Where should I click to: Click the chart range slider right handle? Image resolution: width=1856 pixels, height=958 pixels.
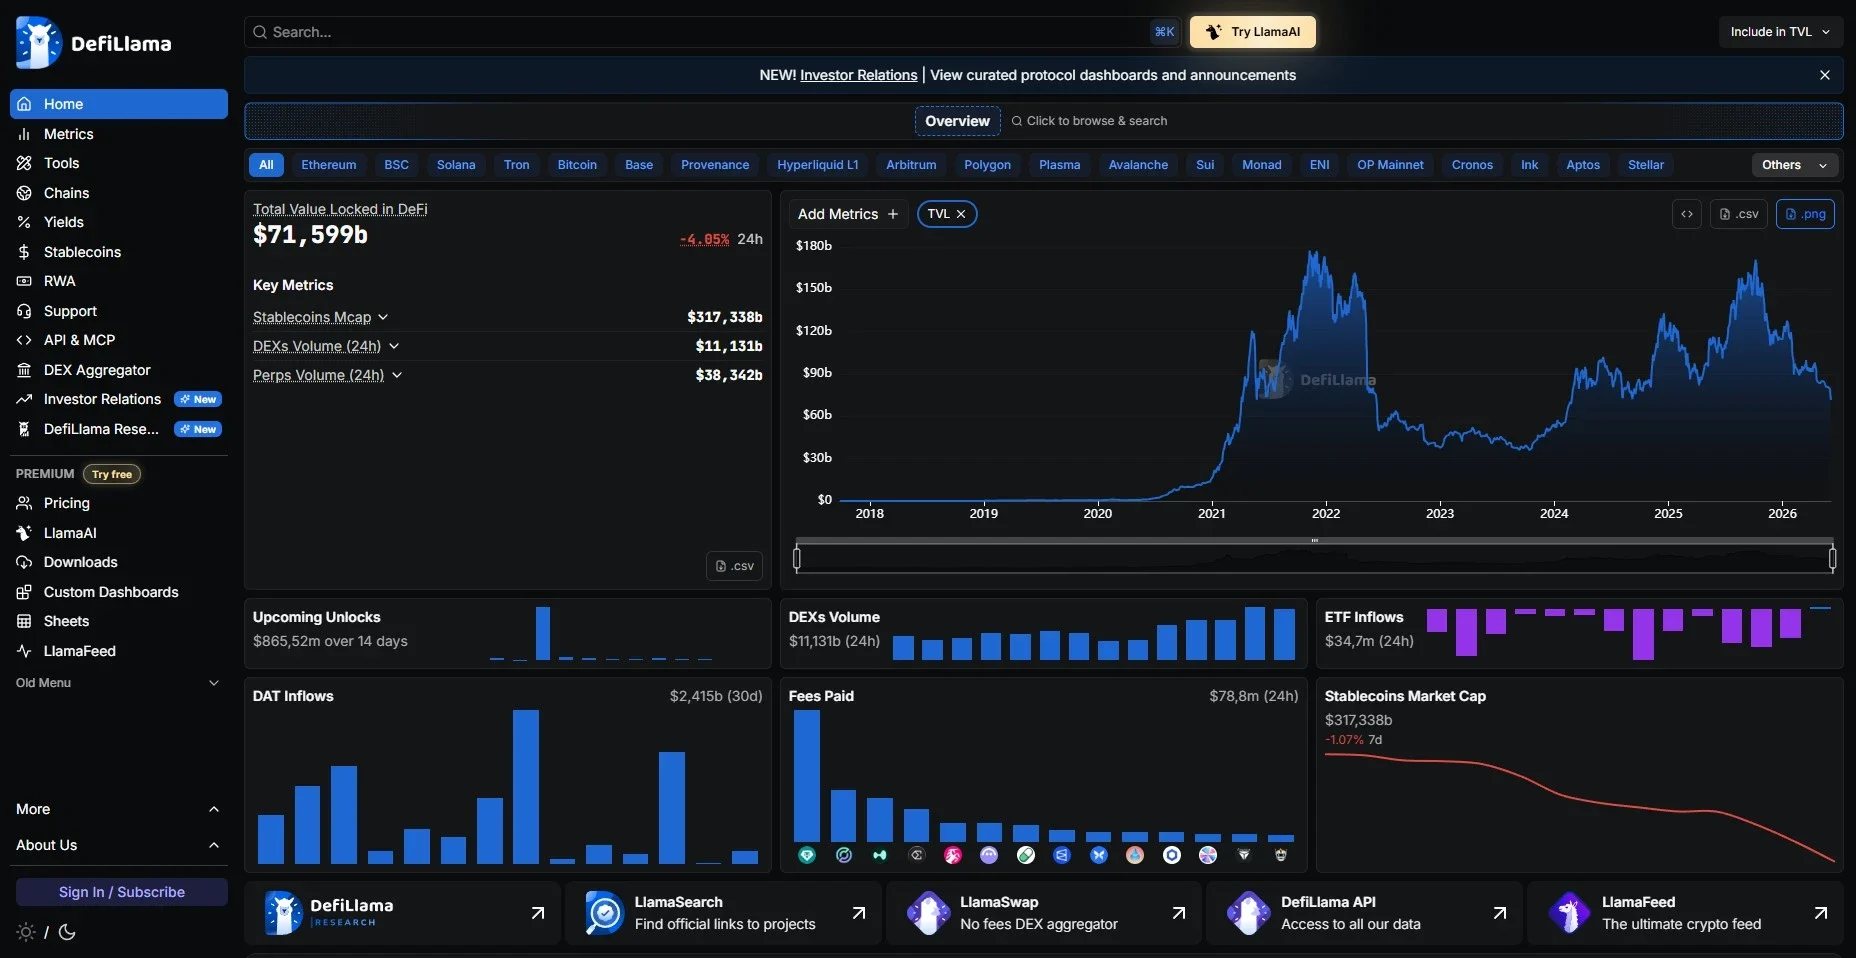(1832, 558)
